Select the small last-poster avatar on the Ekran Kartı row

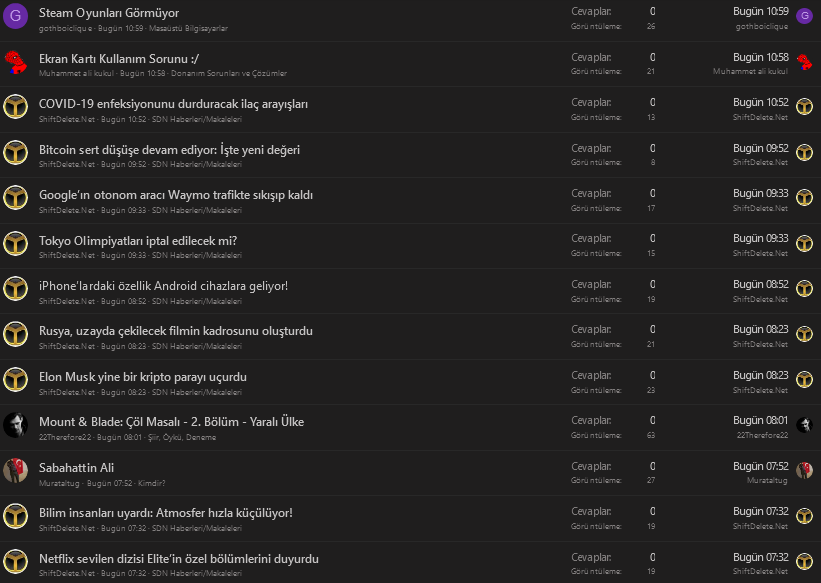click(x=804, y=62)
